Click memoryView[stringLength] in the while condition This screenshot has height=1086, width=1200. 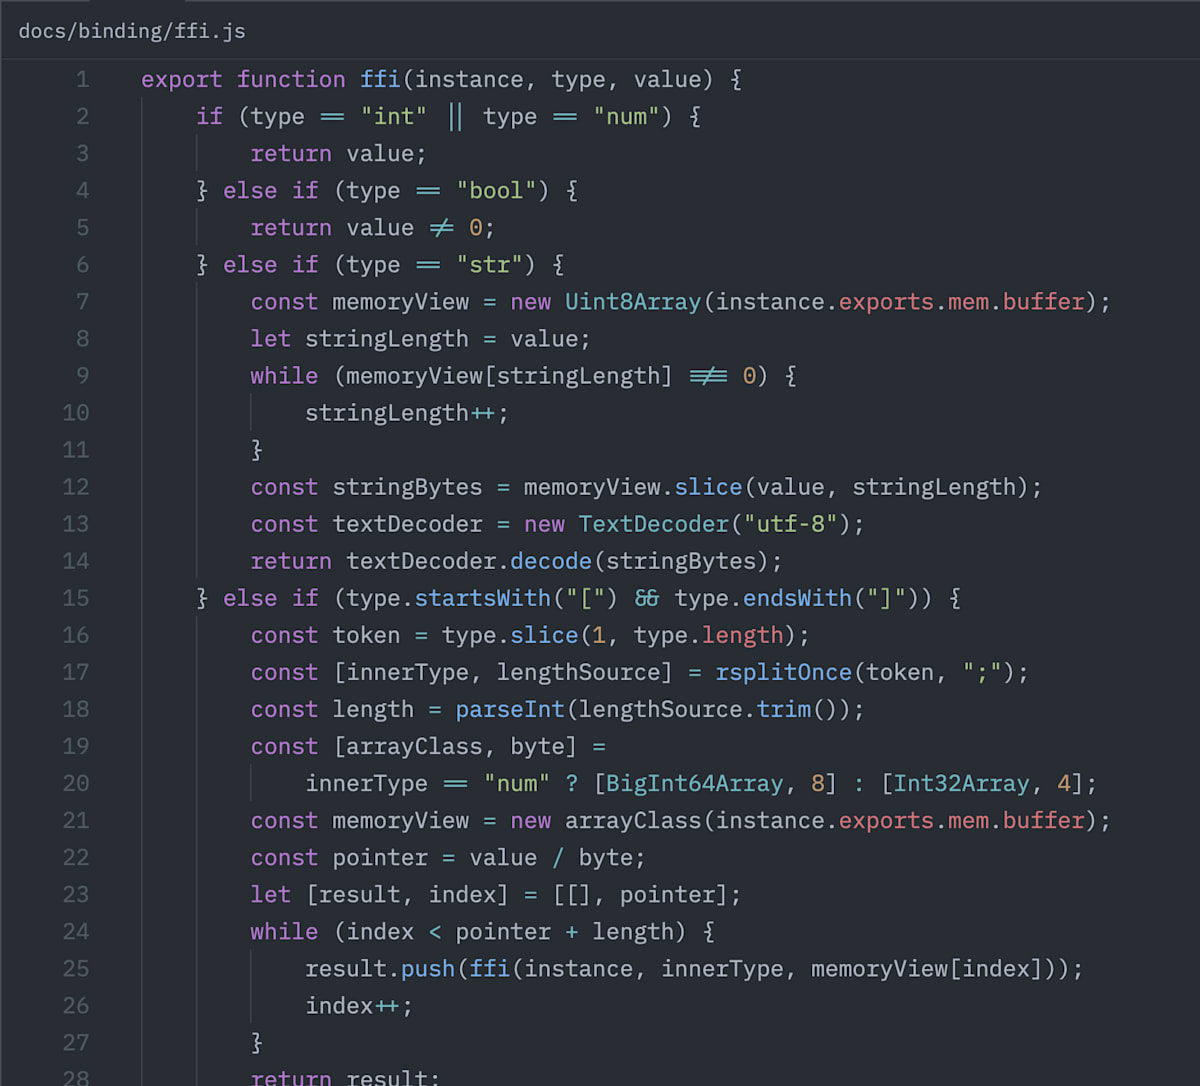click(x=510, y=375)
